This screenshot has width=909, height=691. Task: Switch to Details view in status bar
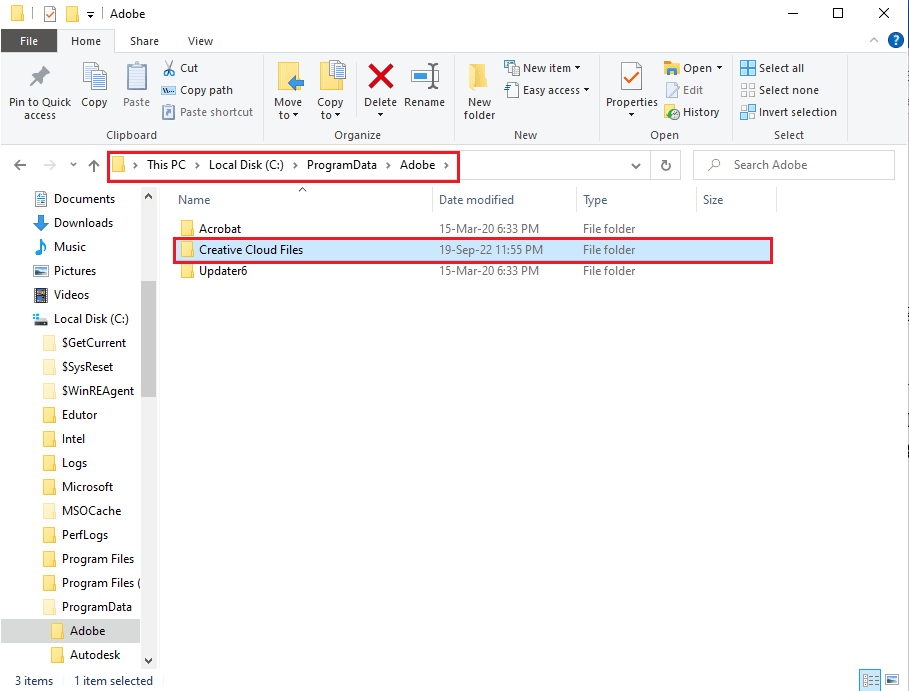point(870,679)
